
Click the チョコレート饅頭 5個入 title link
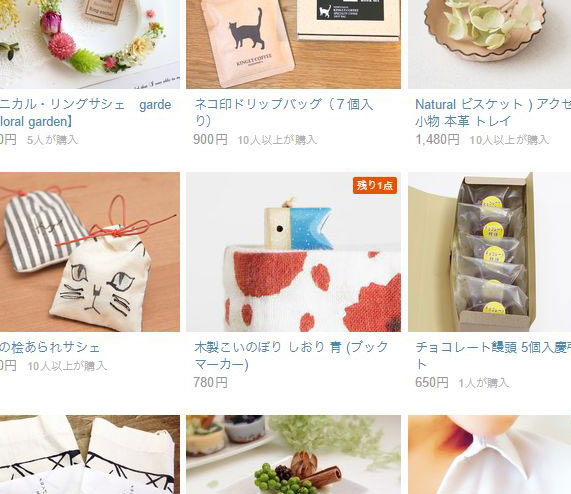click(493, 356)
